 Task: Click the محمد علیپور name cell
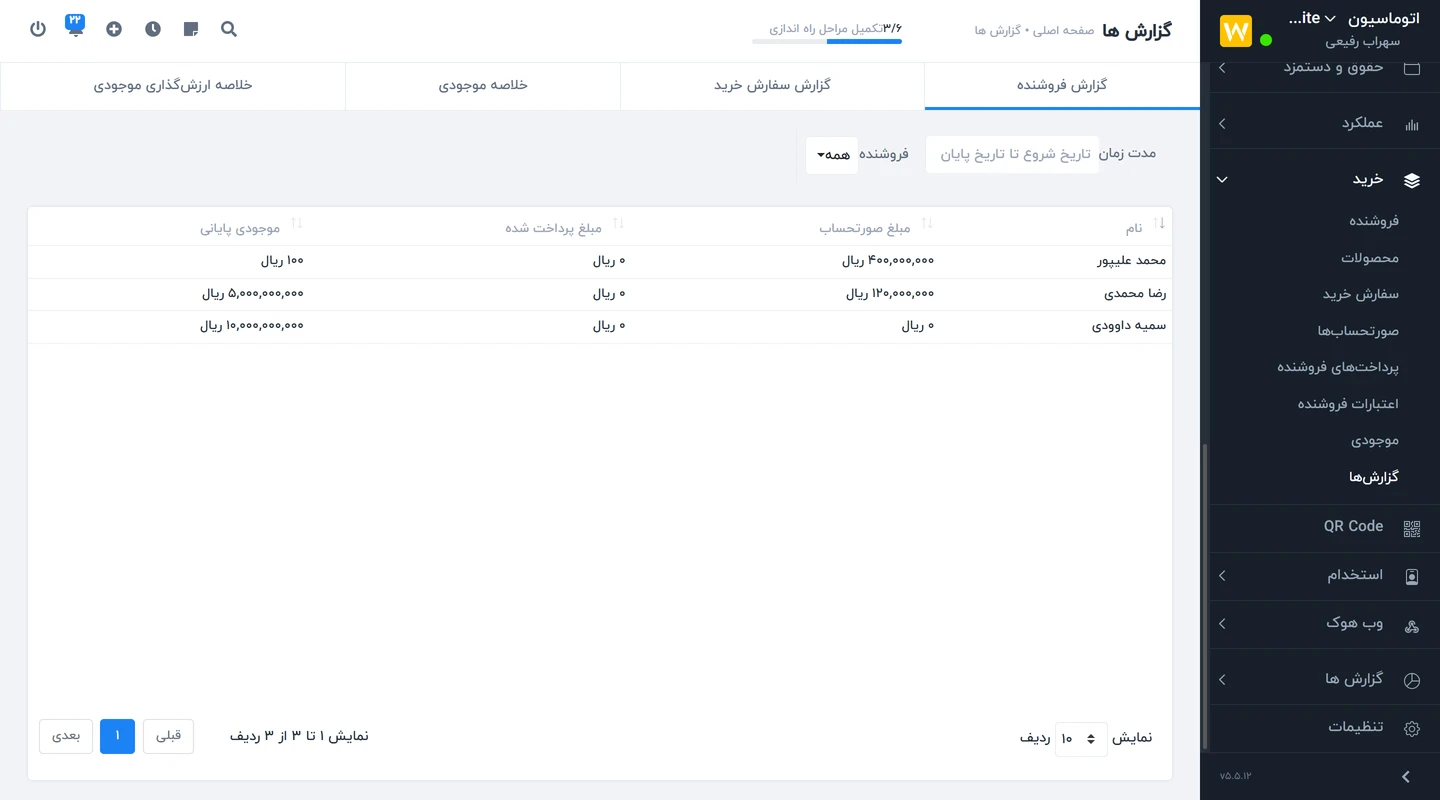(1132, 261)
